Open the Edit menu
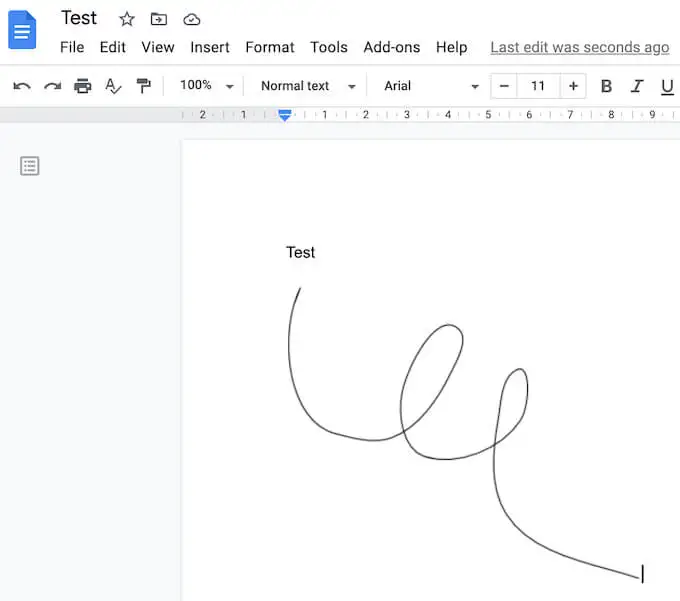This screenshot has height=601, width=680. [112, 47]
